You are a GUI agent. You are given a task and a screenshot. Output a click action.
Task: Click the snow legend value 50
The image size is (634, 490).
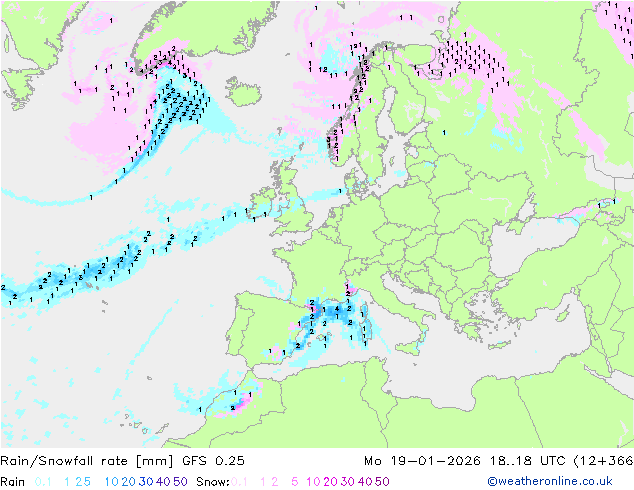click(382, 482)
